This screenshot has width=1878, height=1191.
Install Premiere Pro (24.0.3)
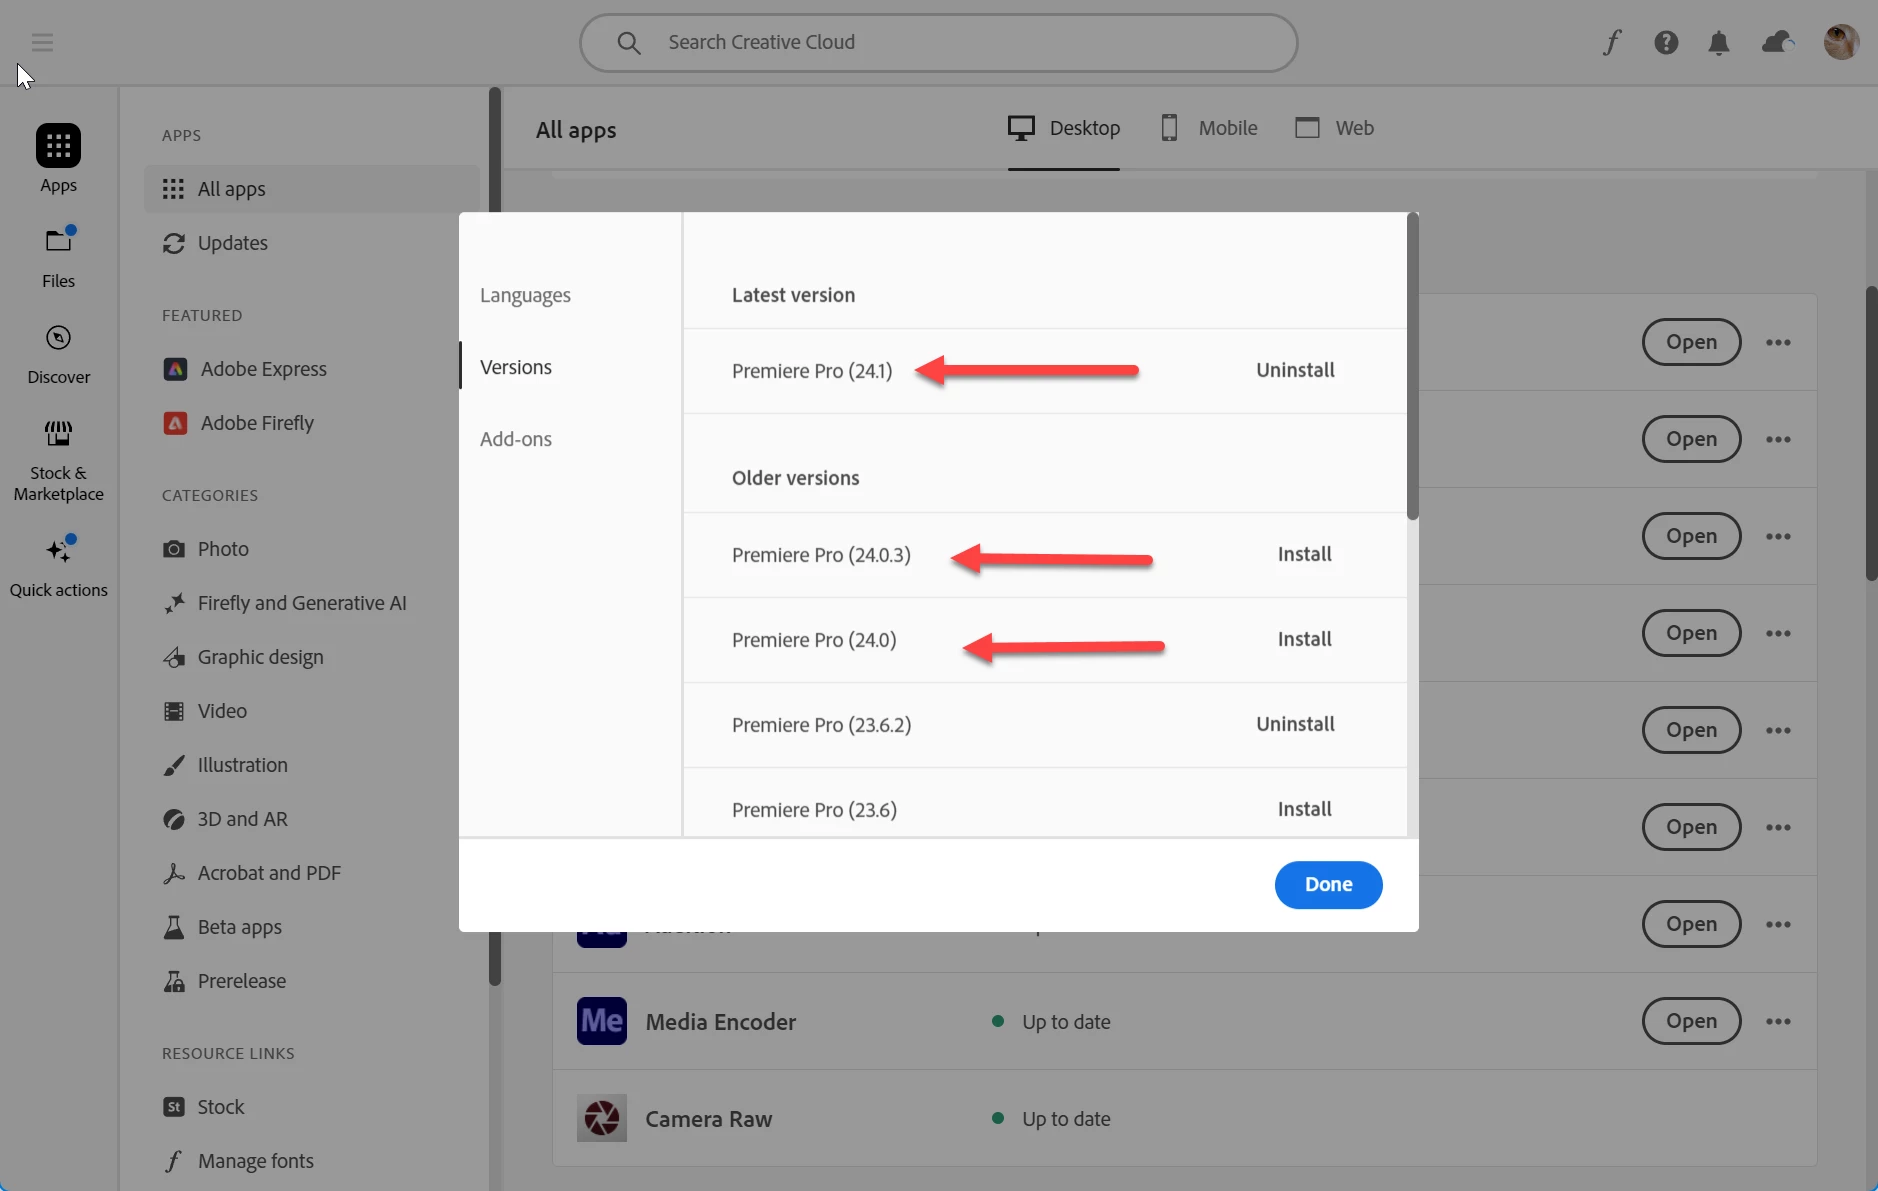click(x=1304, y=554)
